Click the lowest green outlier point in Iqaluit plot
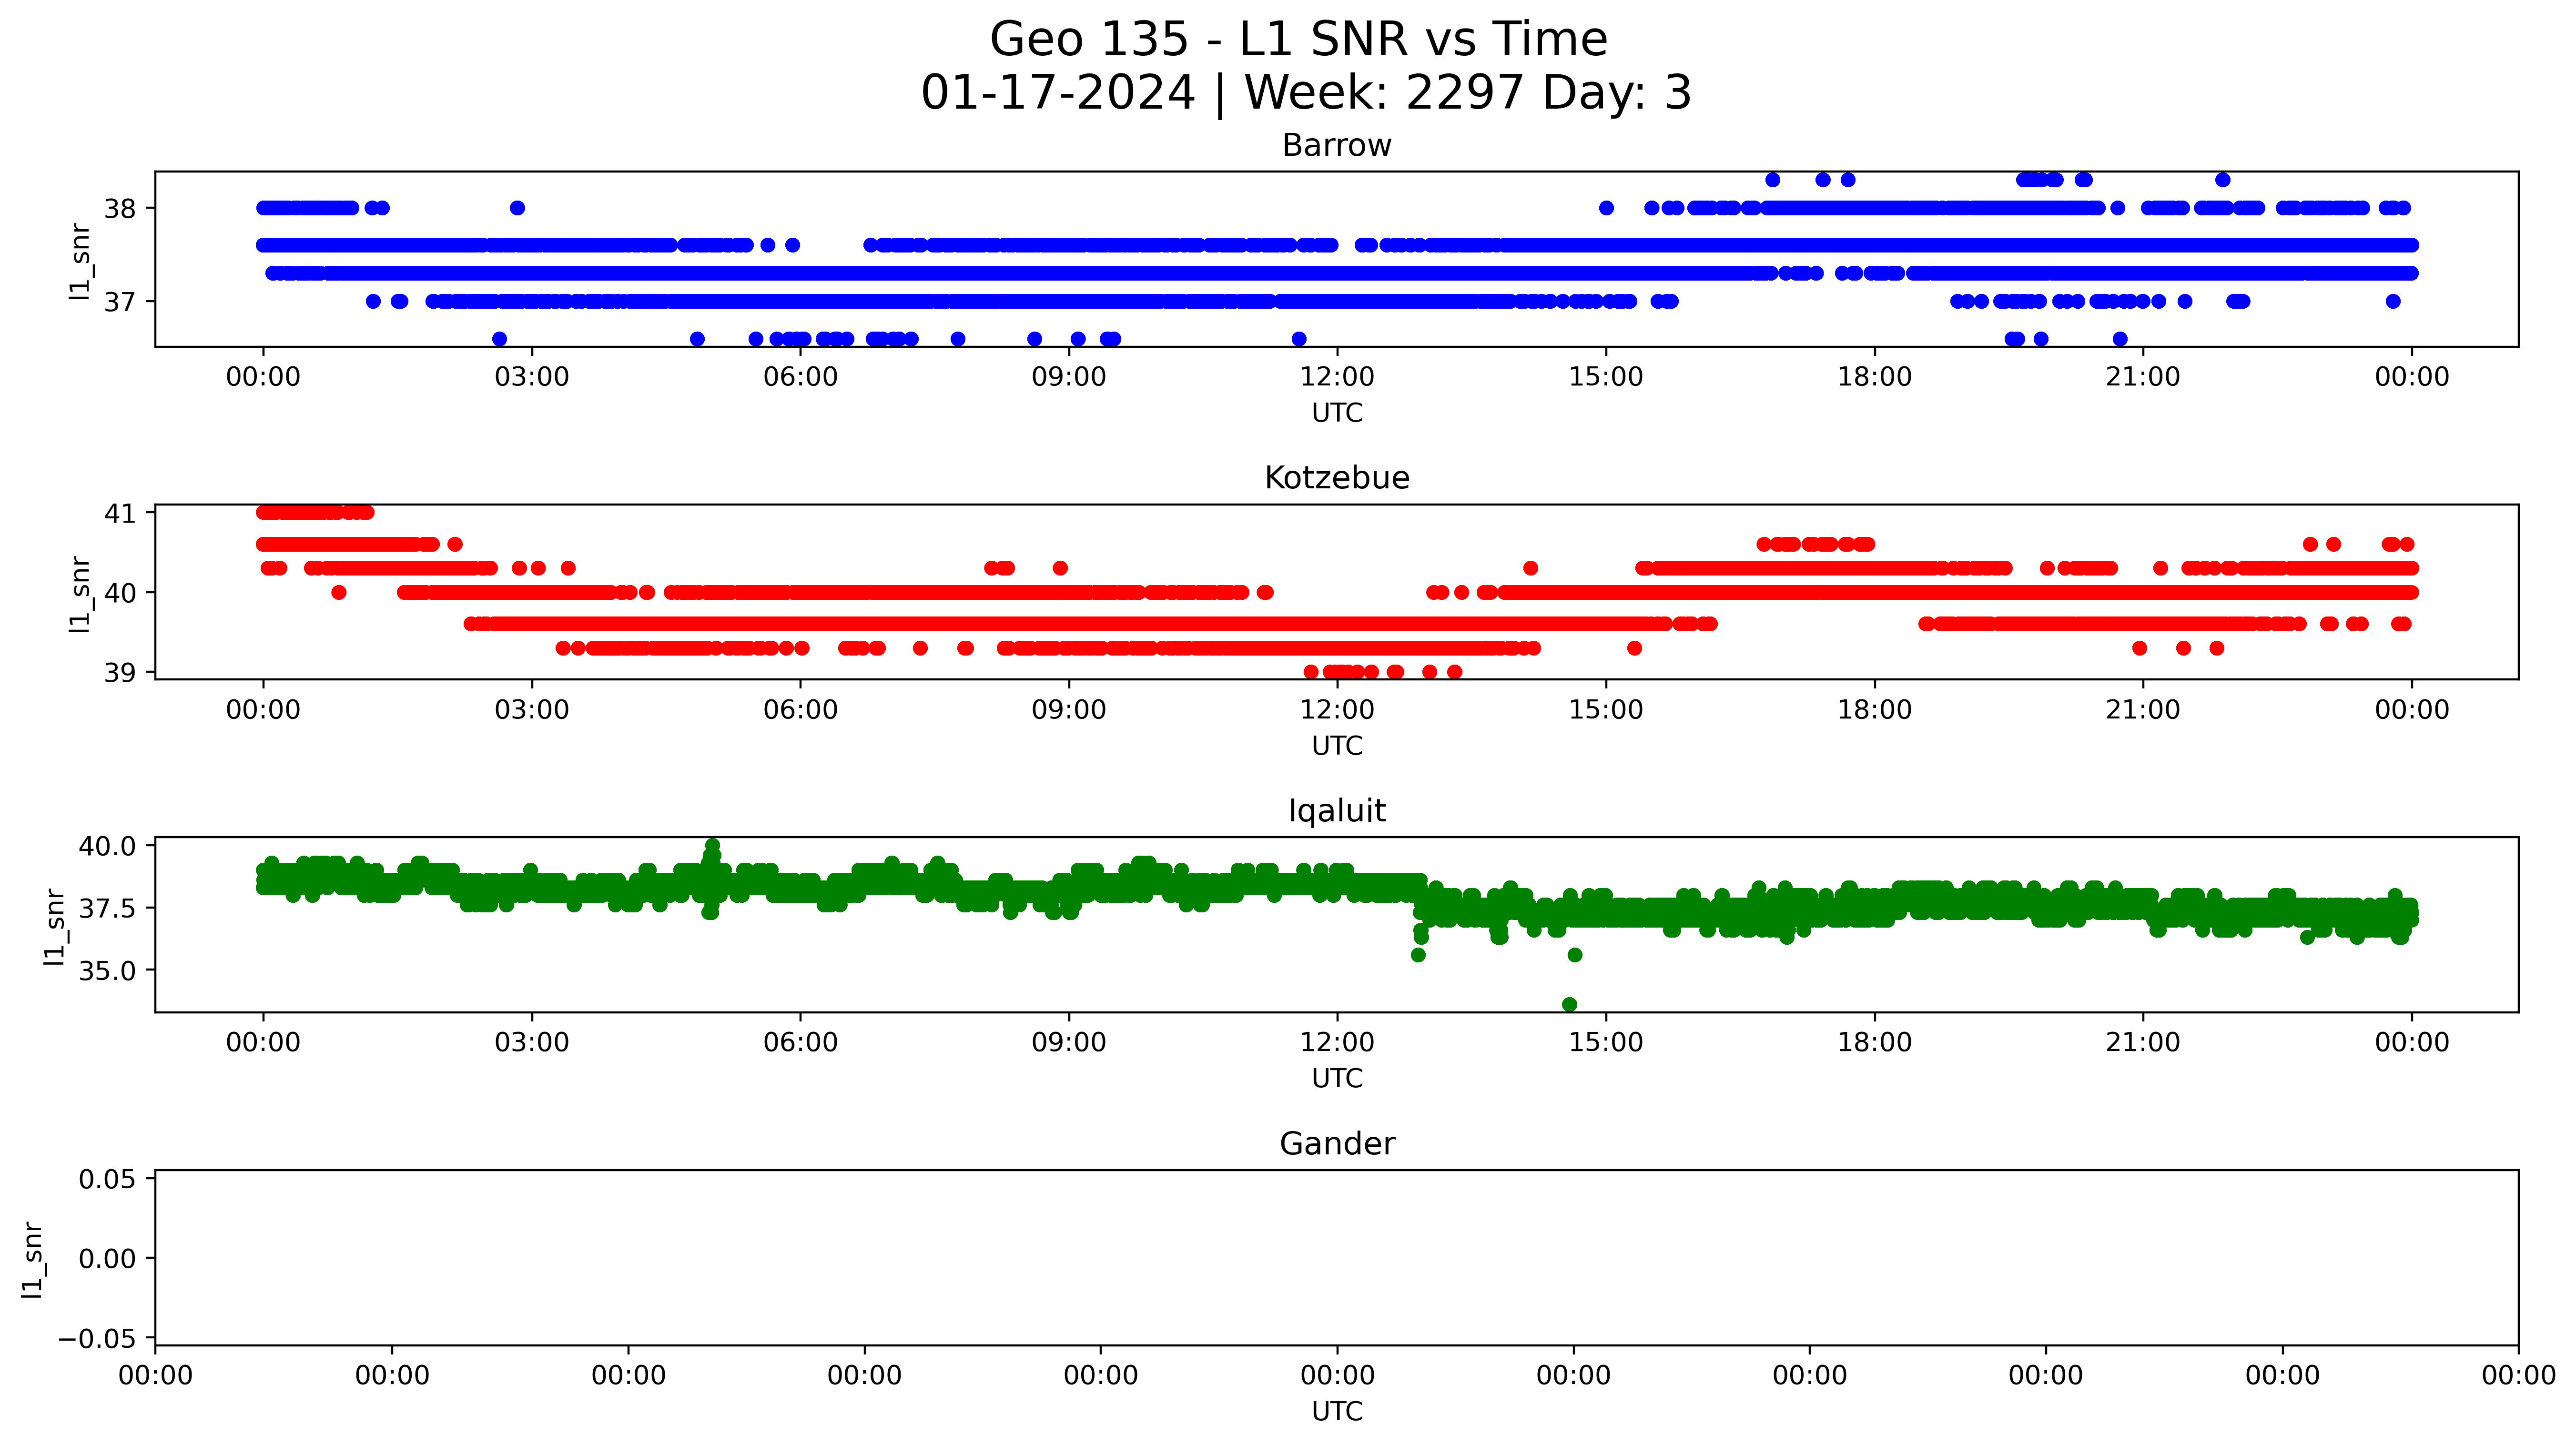The width and height of the screenshot is (2576, 1445). click(x=1569, y=1004)
